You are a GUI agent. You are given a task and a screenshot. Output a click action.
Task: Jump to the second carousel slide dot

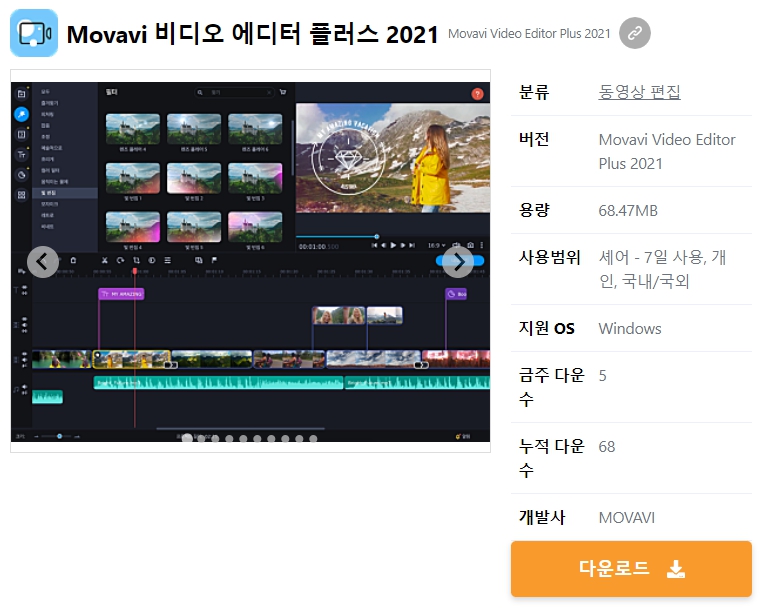tap(201, 439)
